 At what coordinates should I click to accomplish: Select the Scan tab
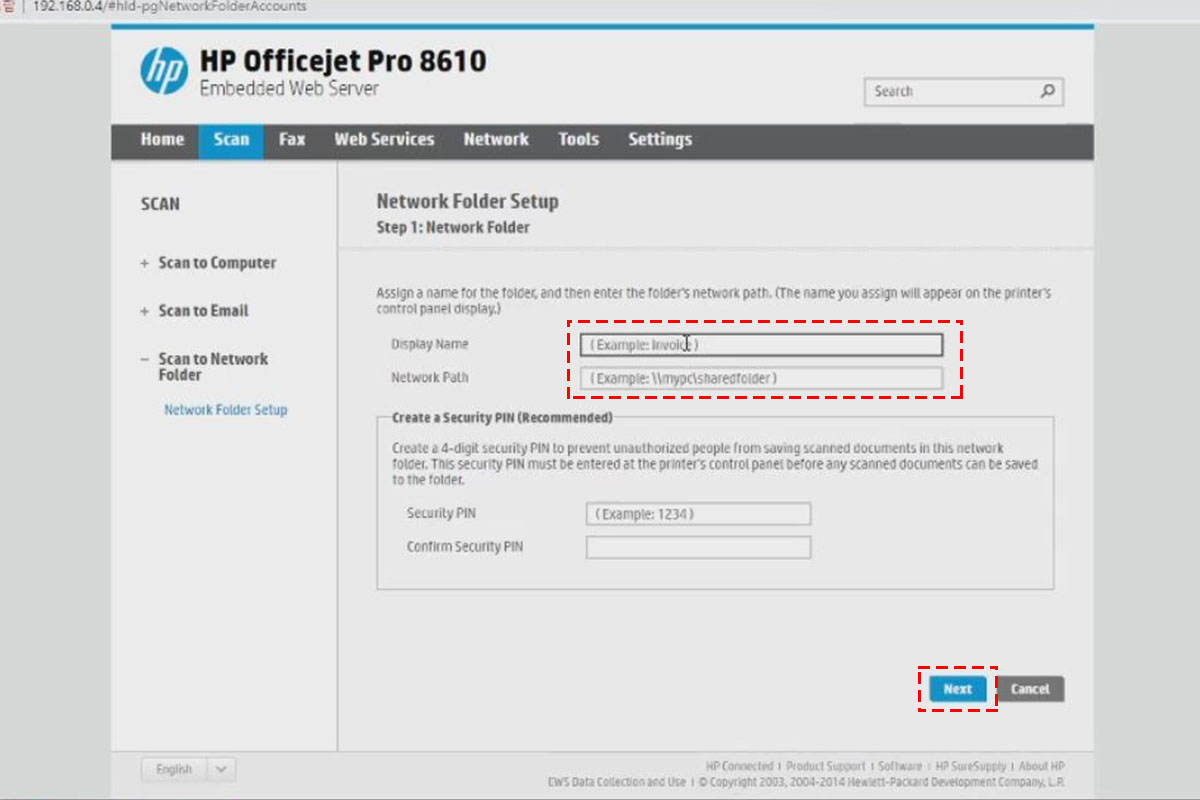(231, 140)
